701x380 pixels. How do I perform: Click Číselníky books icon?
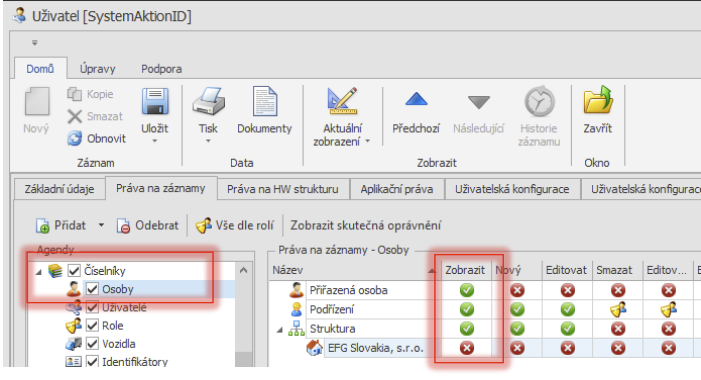click(x=55, y=270)
